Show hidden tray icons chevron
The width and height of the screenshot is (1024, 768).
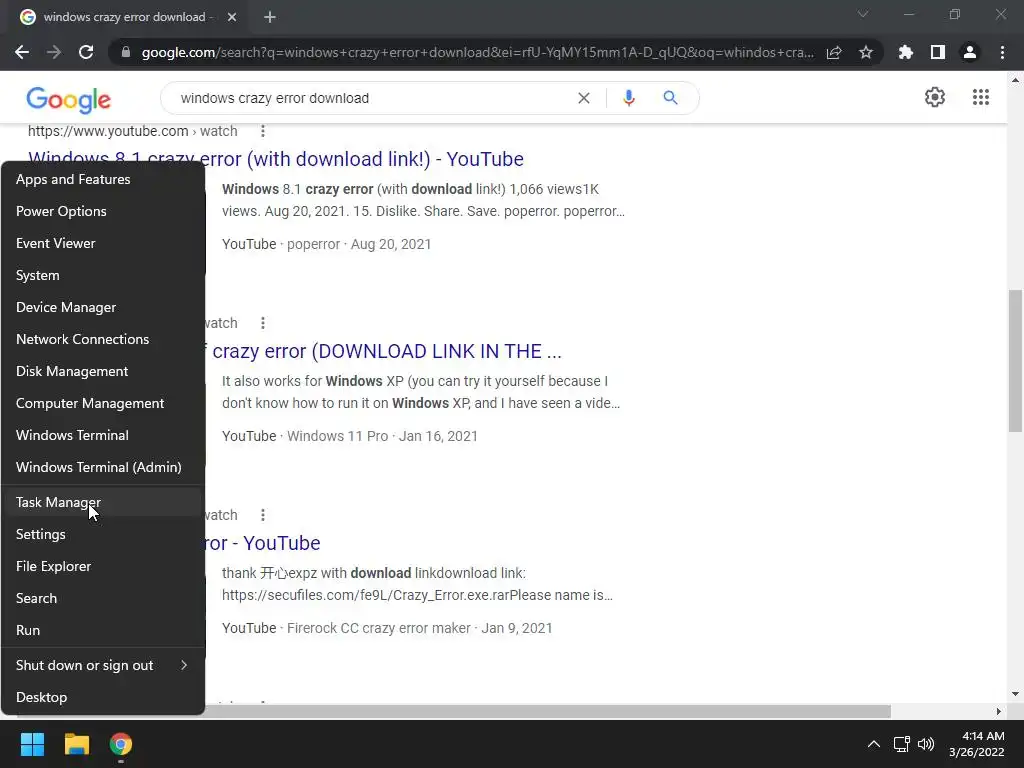(873, 744)
